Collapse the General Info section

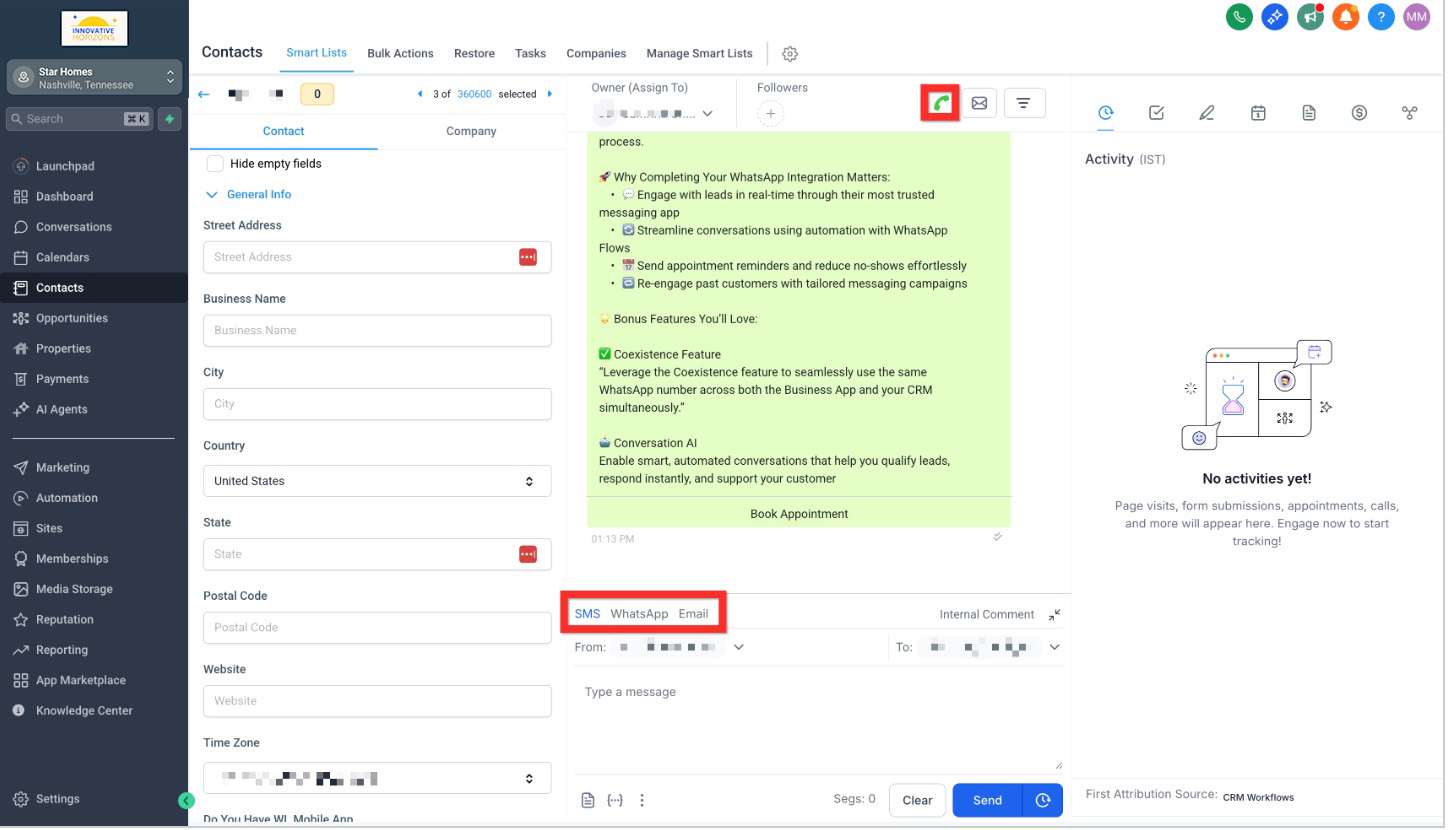point(249,195)
